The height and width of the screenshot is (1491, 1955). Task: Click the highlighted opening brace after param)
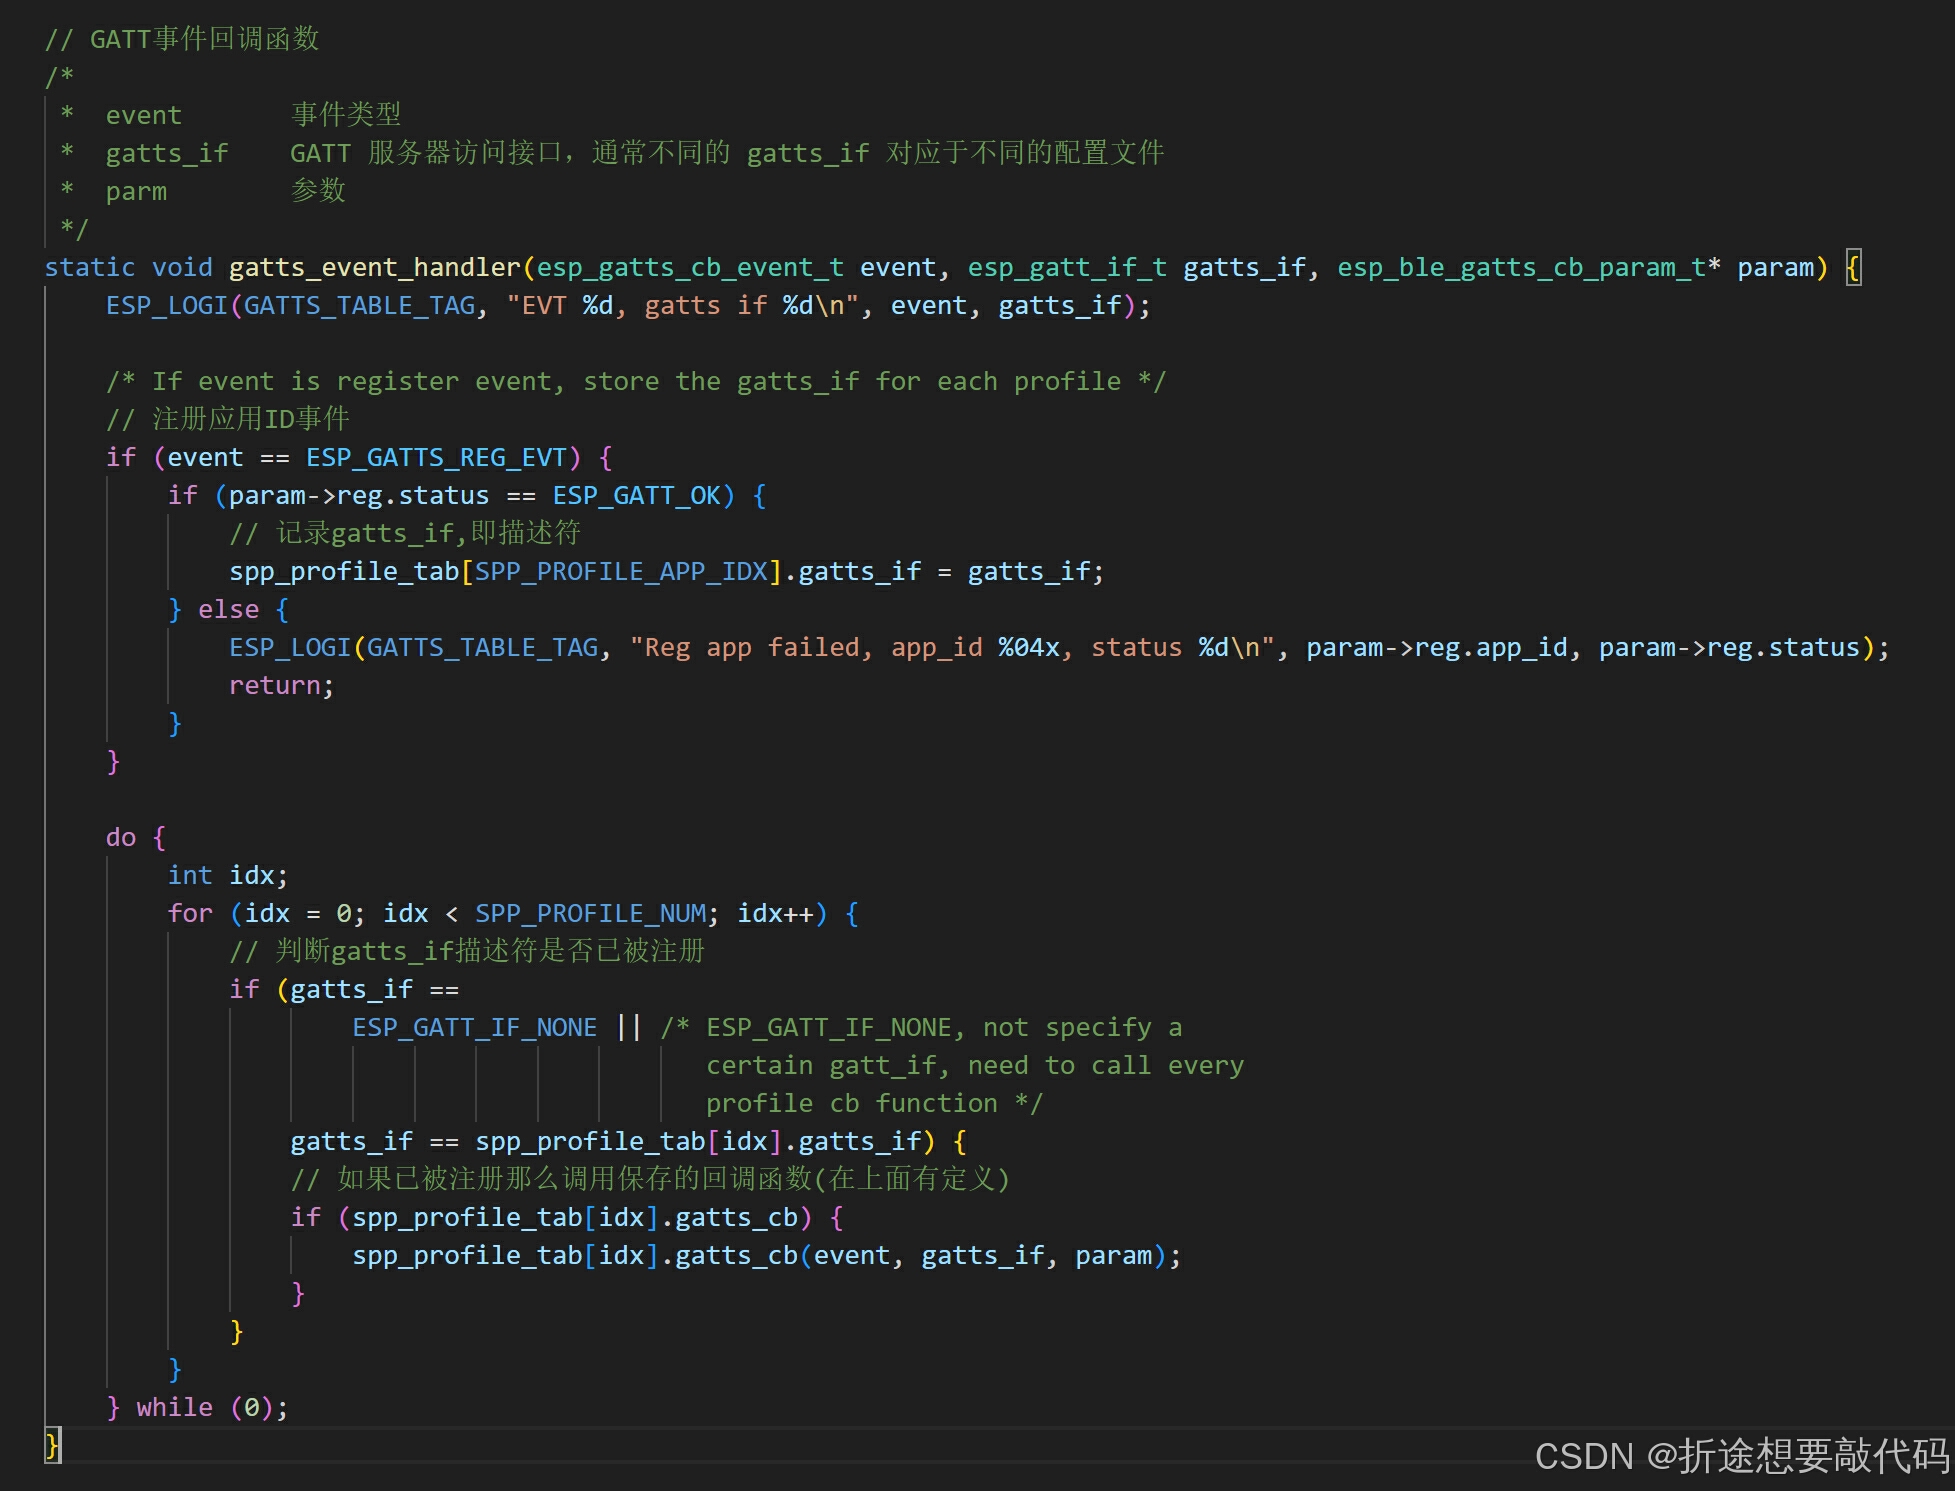(x=1853, y=268)
